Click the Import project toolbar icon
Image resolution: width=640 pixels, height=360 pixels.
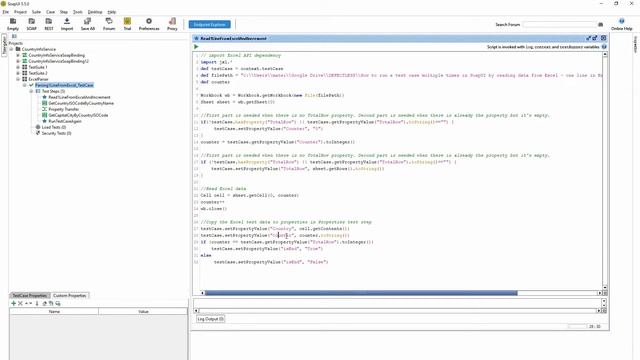[67, 24]
